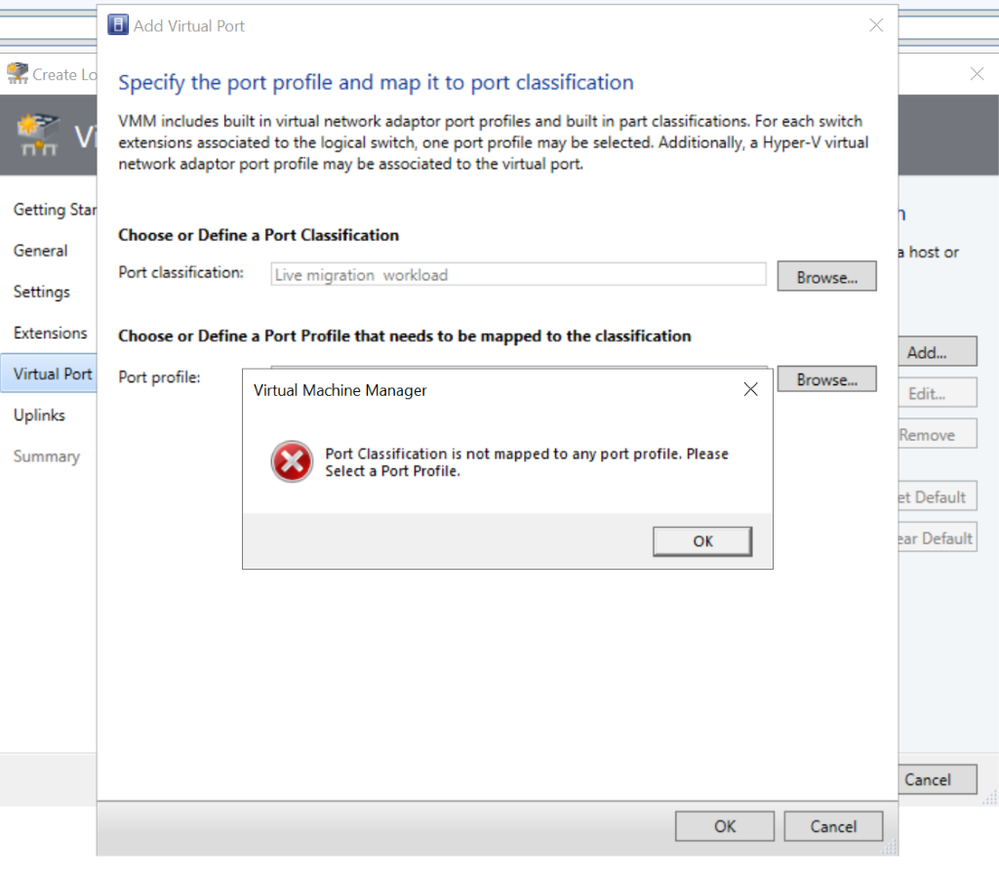999x873 pixels.
Task: Click the Add Virtual Port title icon
Action: point(118,25)
